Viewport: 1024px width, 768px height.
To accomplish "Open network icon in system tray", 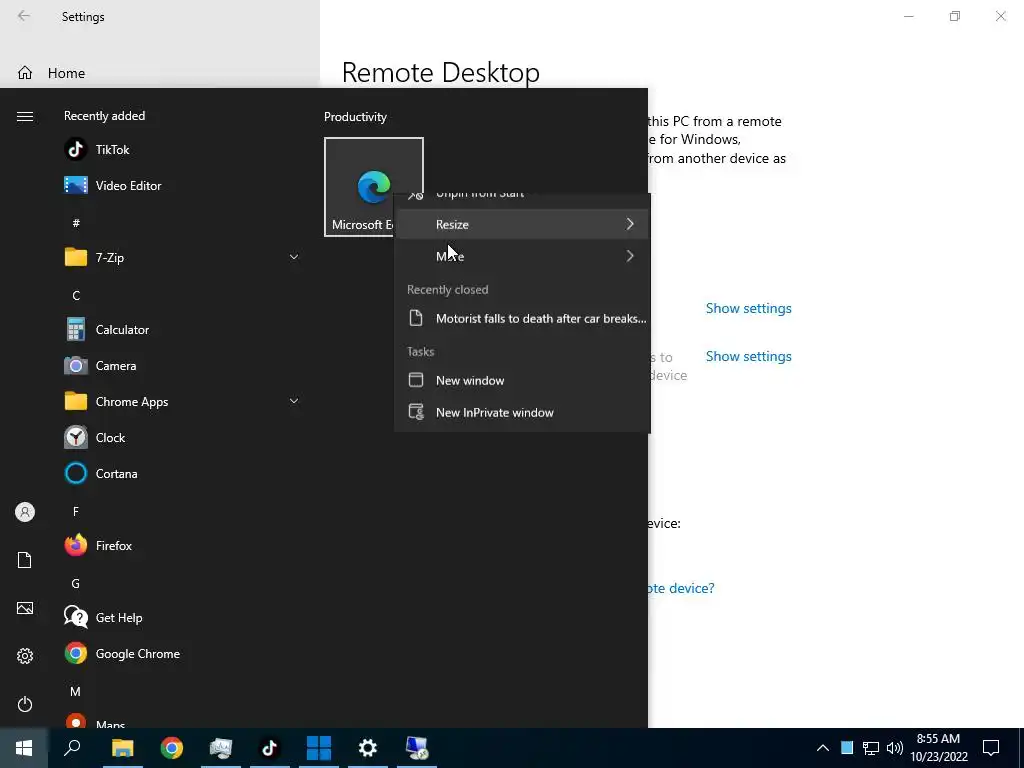I will click(x=871, y=748).
